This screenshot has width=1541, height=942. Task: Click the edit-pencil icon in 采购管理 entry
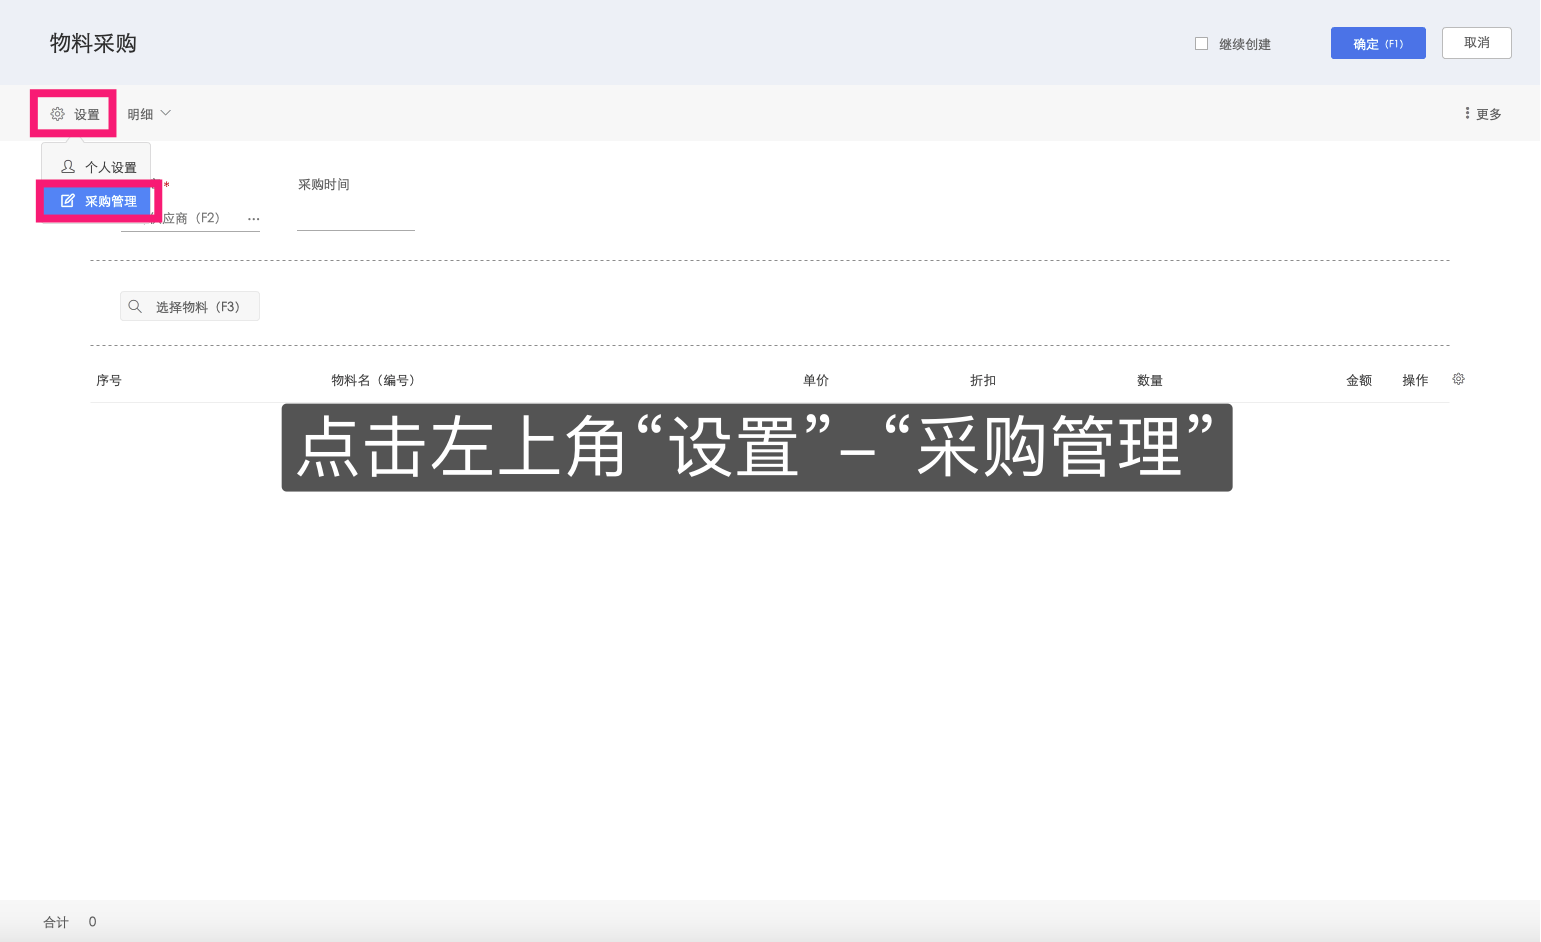(x=67, y=200)
